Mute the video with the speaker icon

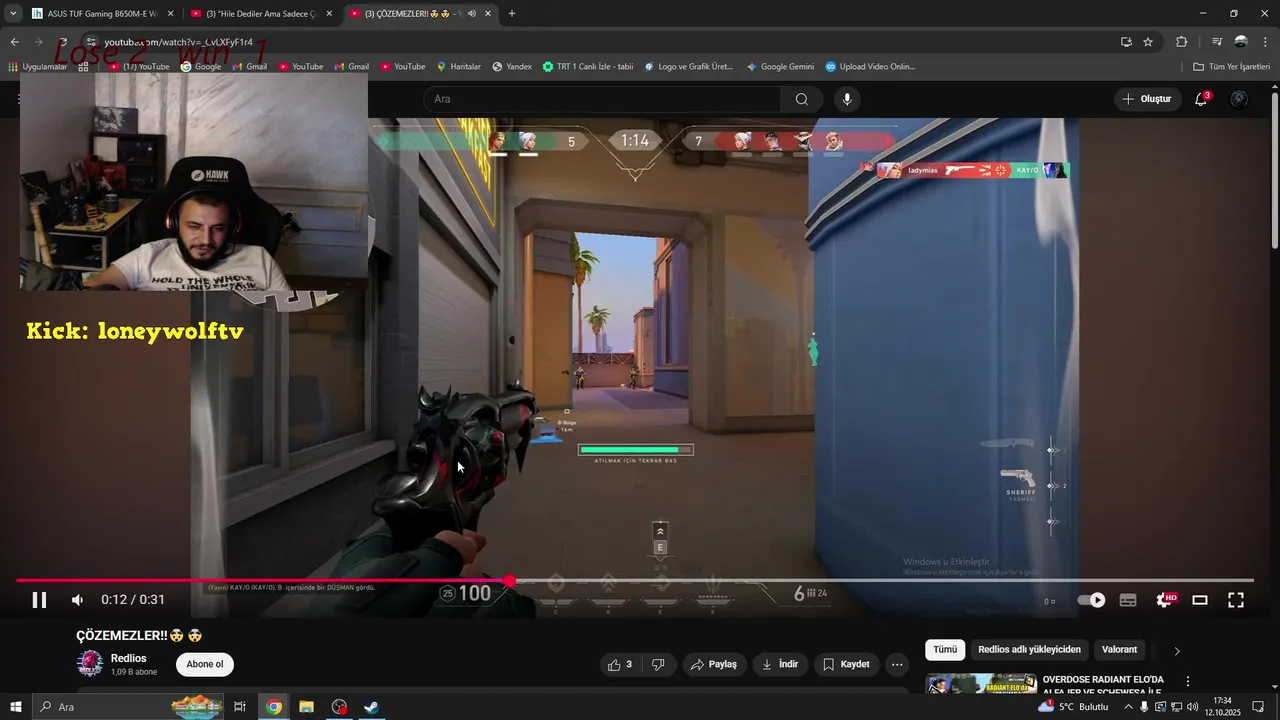pyautogui.click(x=77, y=600)
